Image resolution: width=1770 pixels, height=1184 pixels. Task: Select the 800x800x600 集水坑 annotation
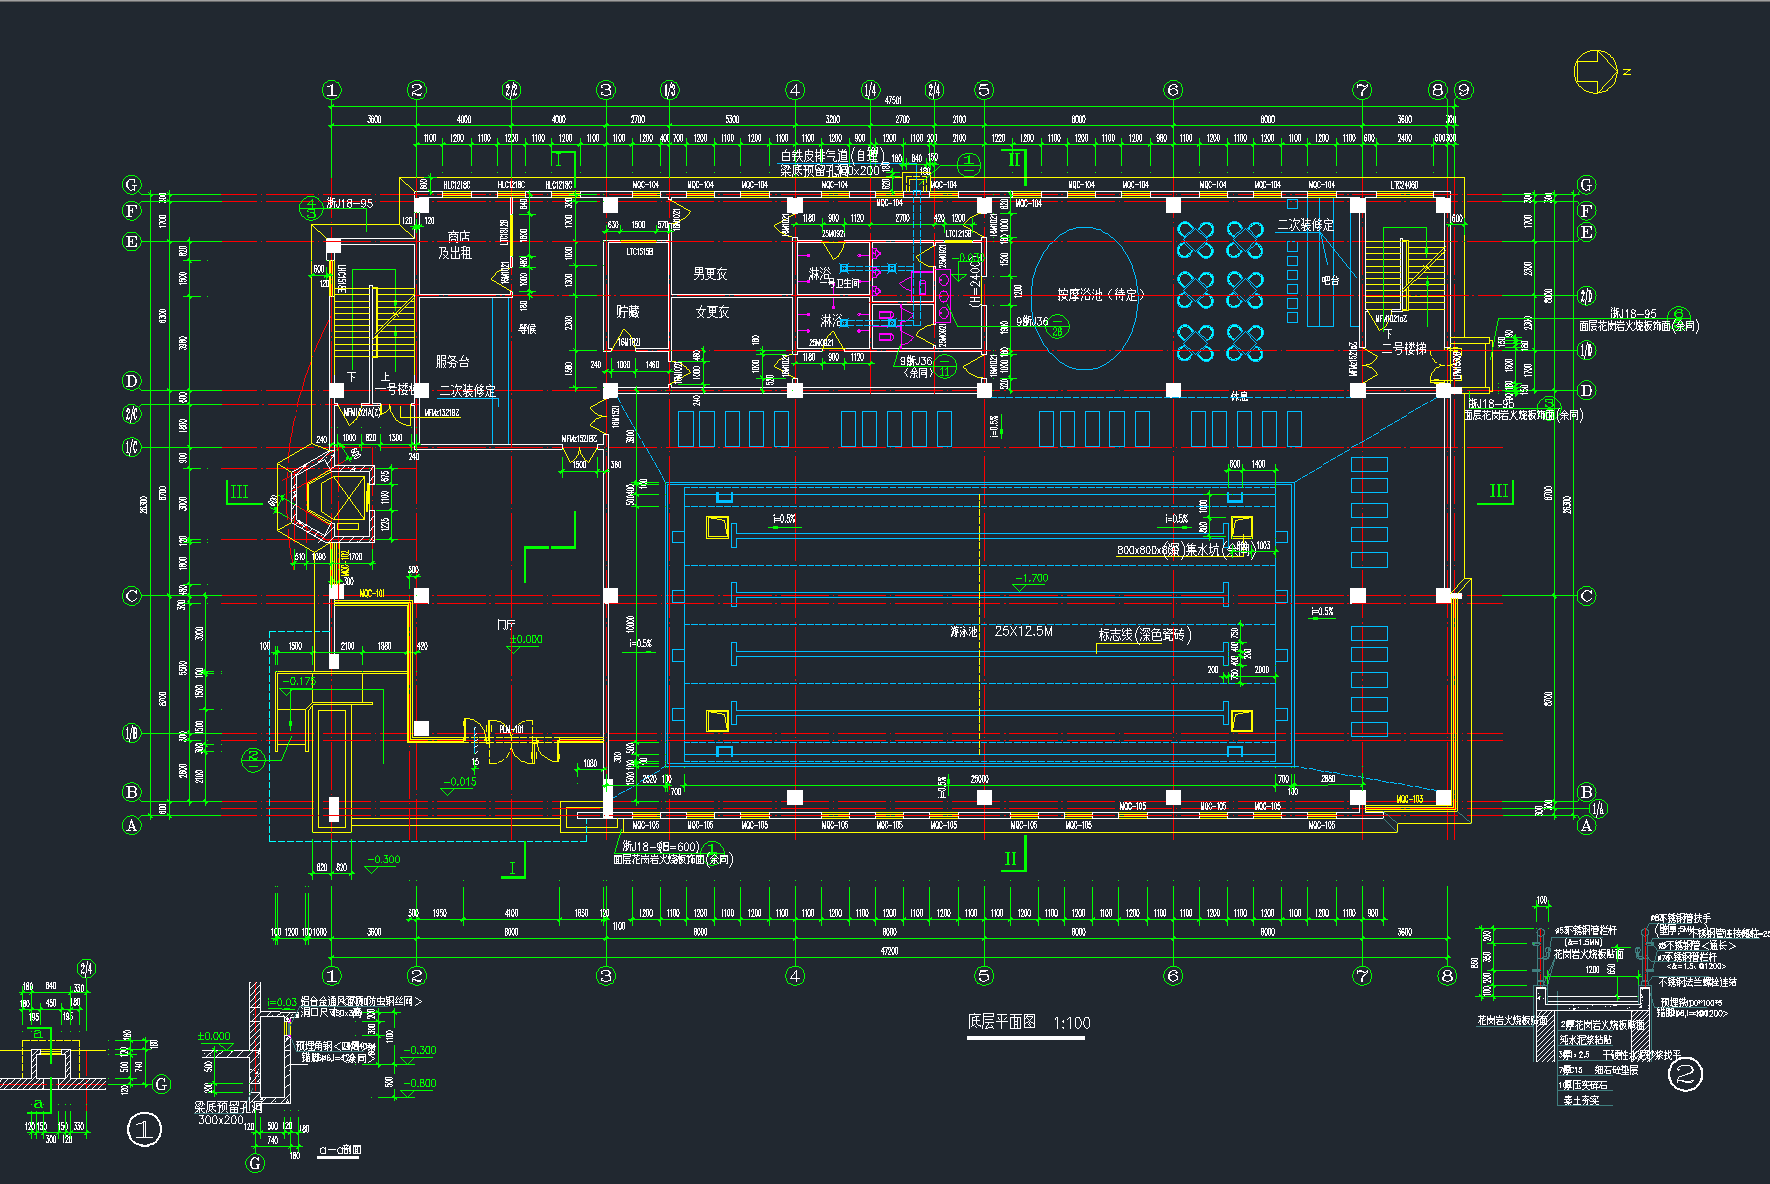(1185, 549)
